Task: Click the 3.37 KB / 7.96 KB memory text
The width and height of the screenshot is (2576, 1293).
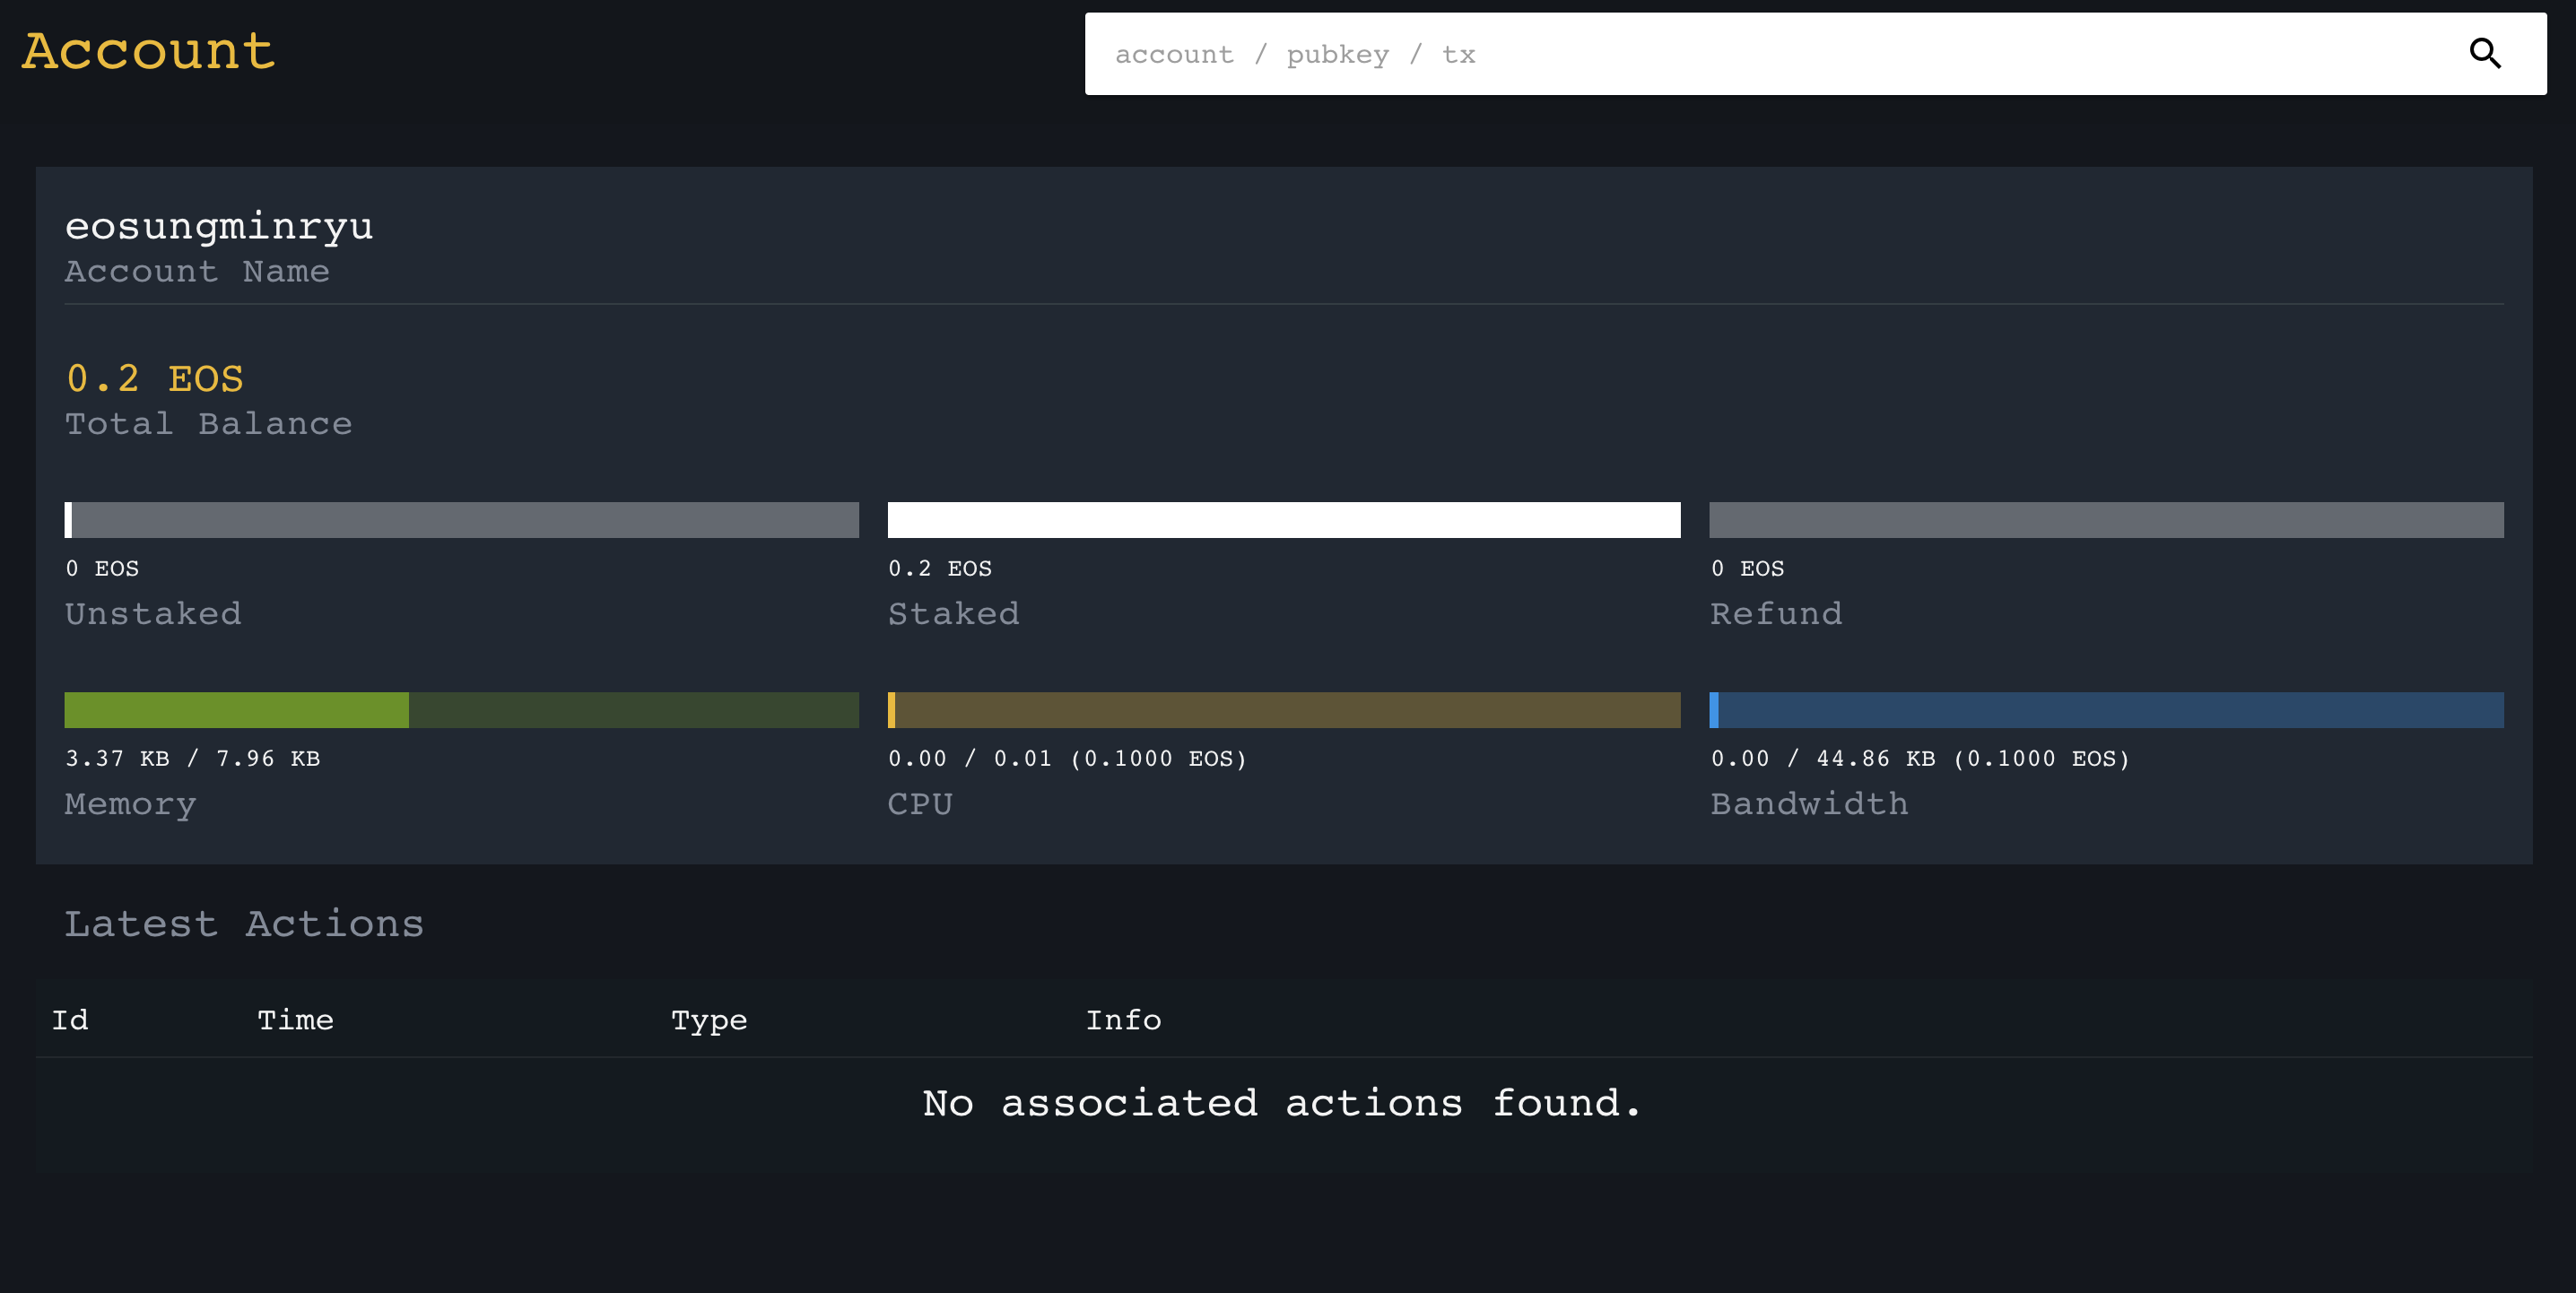Action: (x=193, y=758)
